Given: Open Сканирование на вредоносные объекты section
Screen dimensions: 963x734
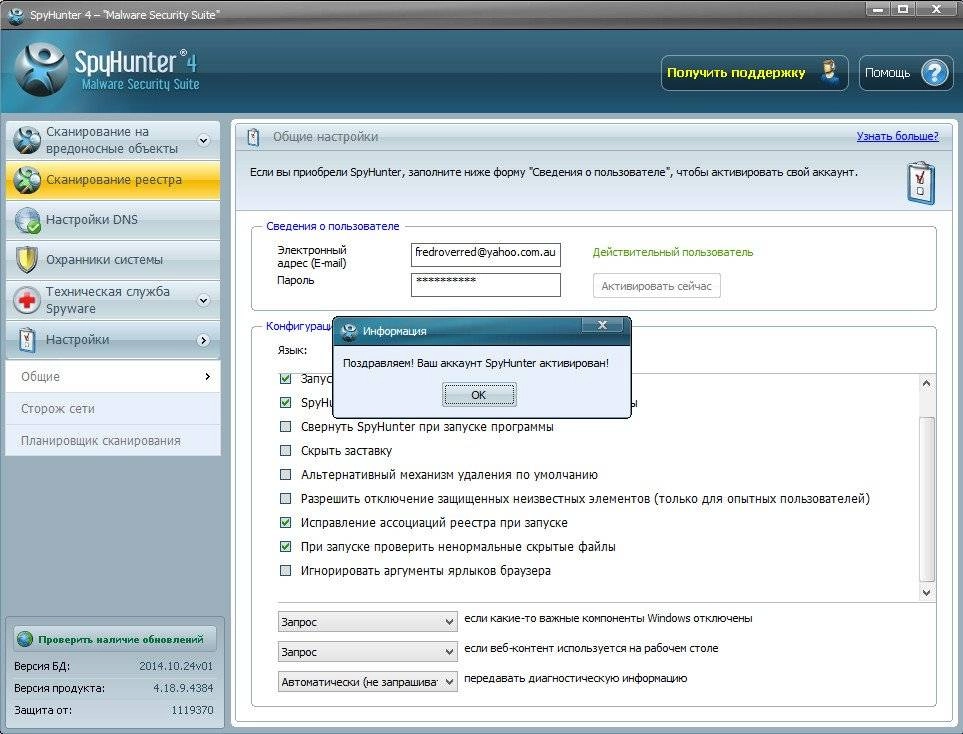Looking at the screenshot, I should click(x=113, y=140).
